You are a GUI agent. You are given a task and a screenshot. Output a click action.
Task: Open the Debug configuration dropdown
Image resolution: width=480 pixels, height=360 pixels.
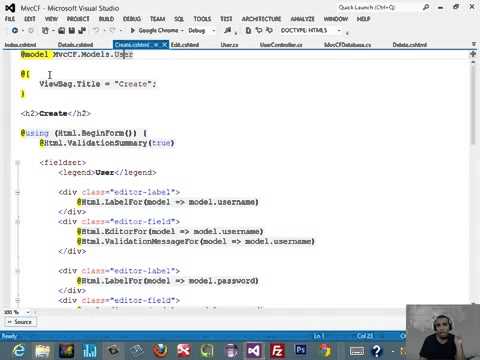[x=214, y=31]
